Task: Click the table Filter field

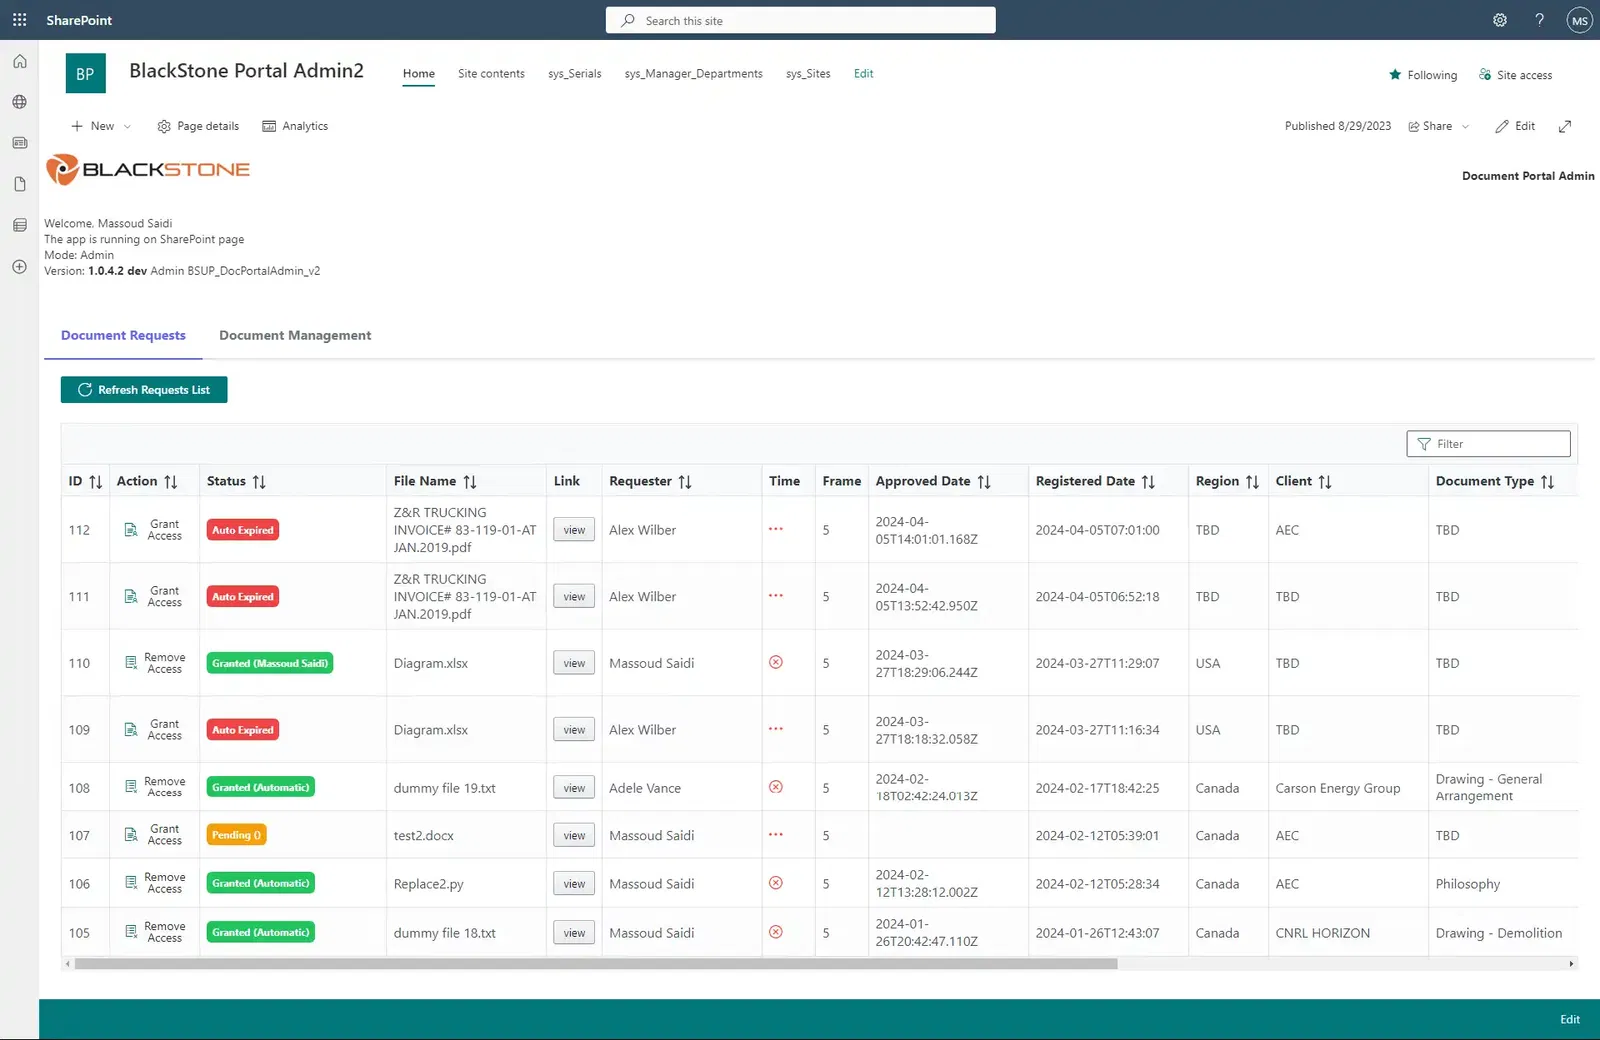Action: (x=1488, y=444)
